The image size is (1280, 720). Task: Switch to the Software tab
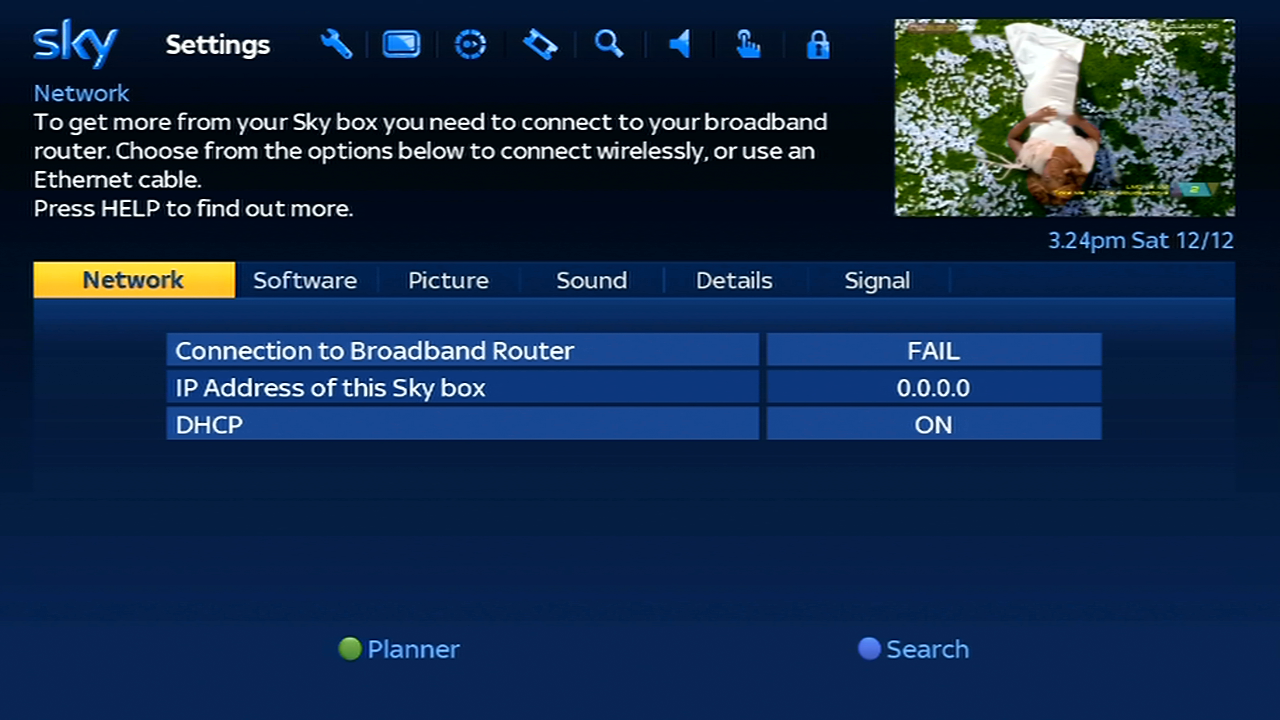[305, 280]
